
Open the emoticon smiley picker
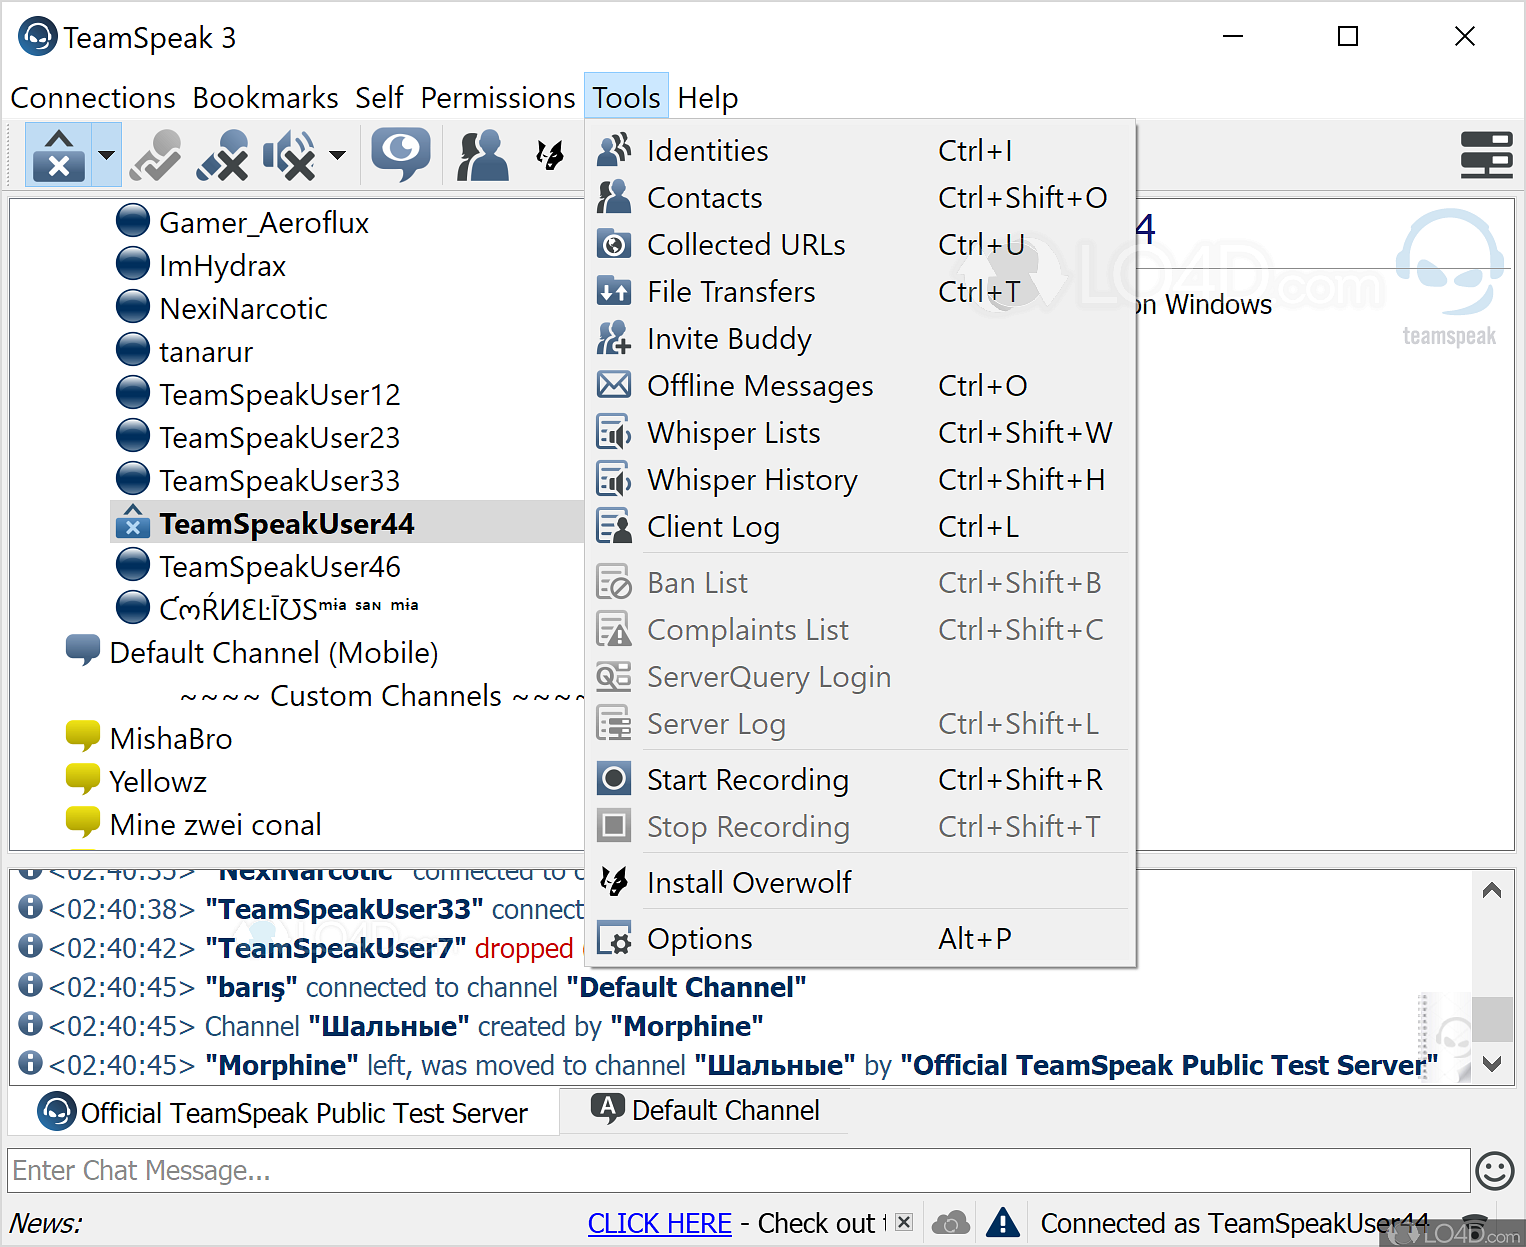tap(1495, 1170)
